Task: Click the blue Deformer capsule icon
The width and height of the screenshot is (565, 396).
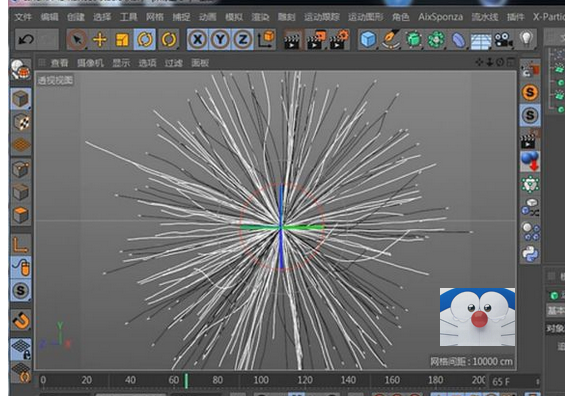Action: (458, 40)
